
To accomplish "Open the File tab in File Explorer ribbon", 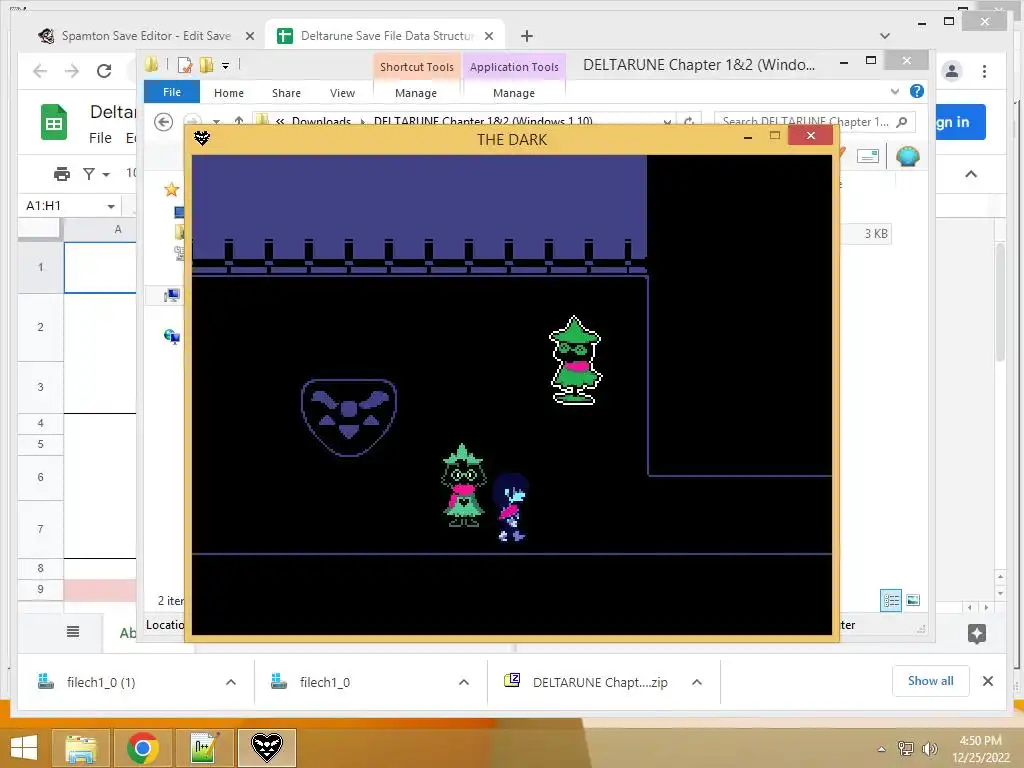I will pyautogui.click(x=172, y=92).
